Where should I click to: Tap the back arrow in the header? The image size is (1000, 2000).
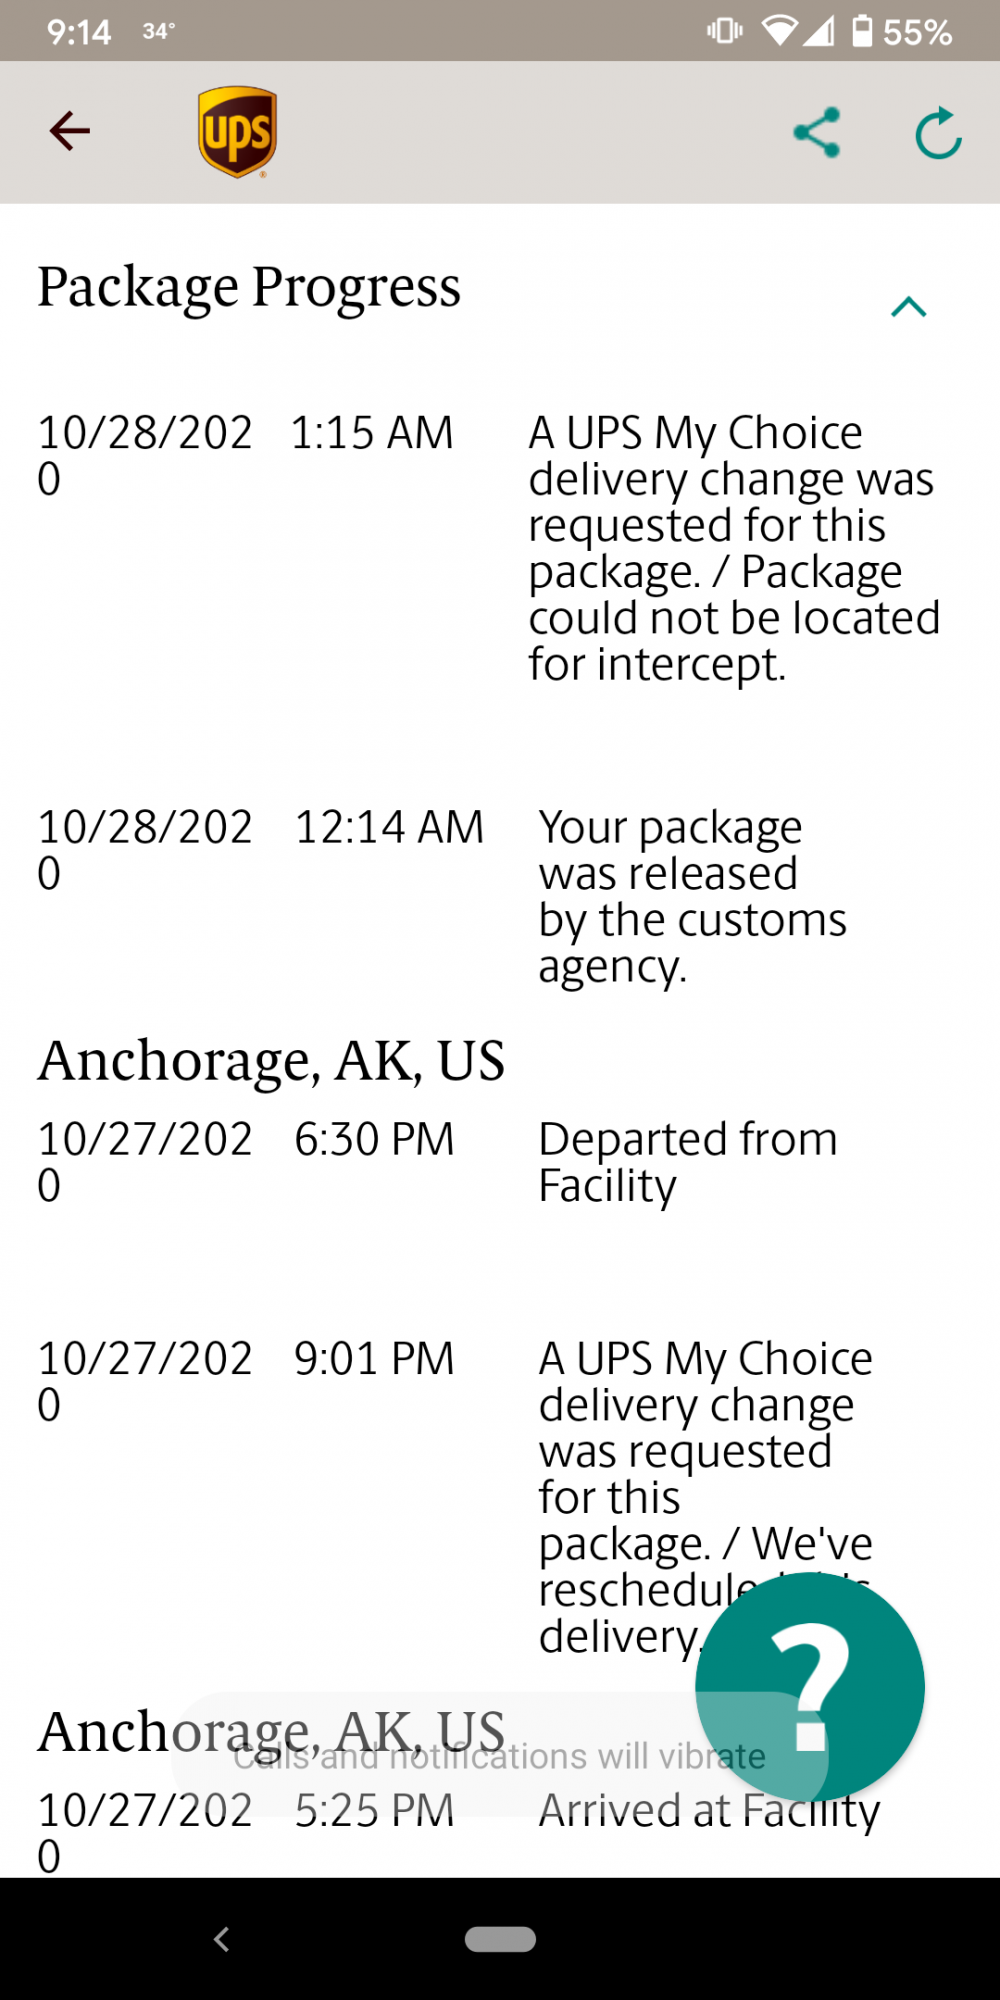click(x=70, y=131)
